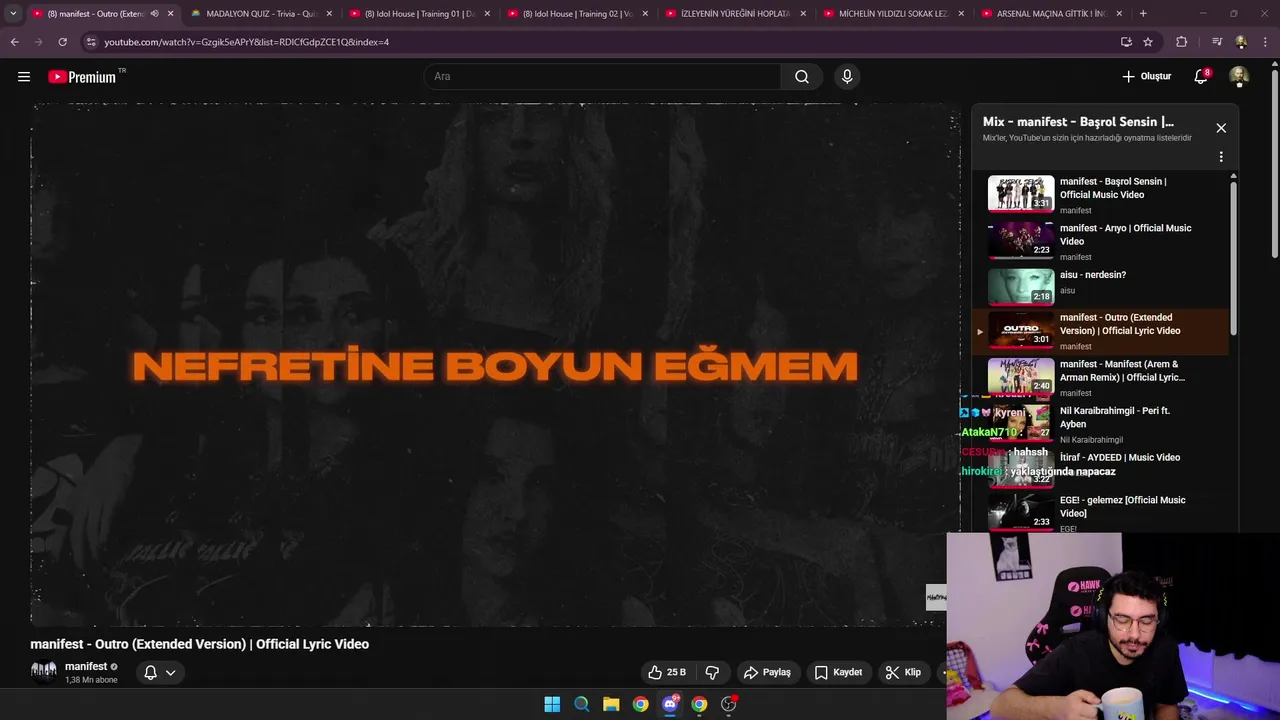
Task: Play Nil Karaibrahimgil - Peri item
Action: pyautogui.click(x=1100, y=424)
